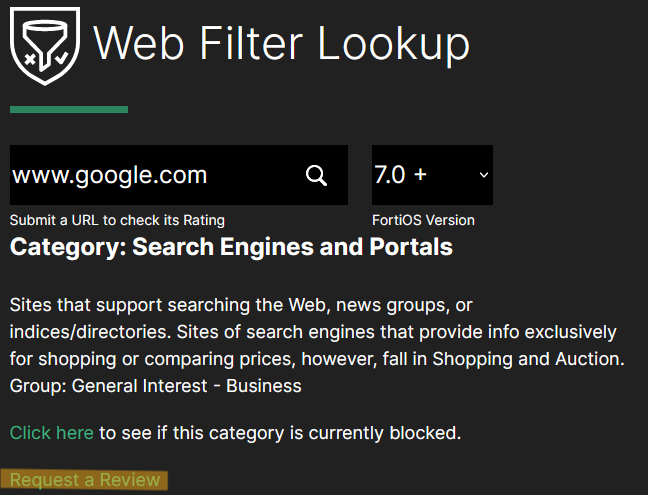Click the General Interest - Business text
The width and height of the screenshot is (648, 495).
(x=194, y=385)
